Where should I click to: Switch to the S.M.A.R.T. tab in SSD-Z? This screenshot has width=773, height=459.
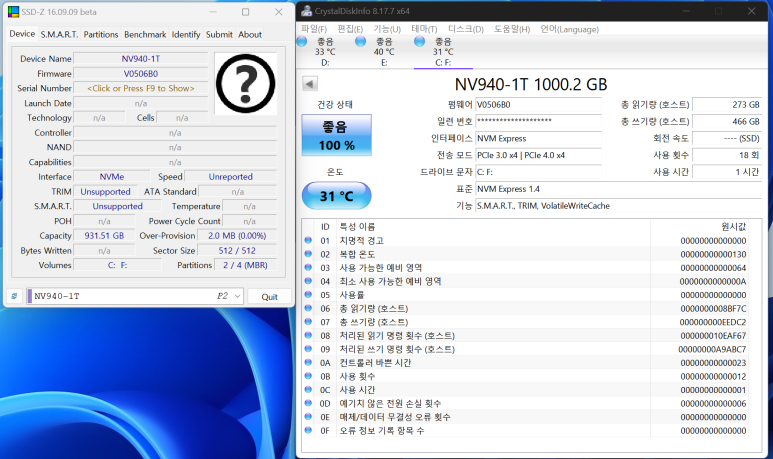59,34
